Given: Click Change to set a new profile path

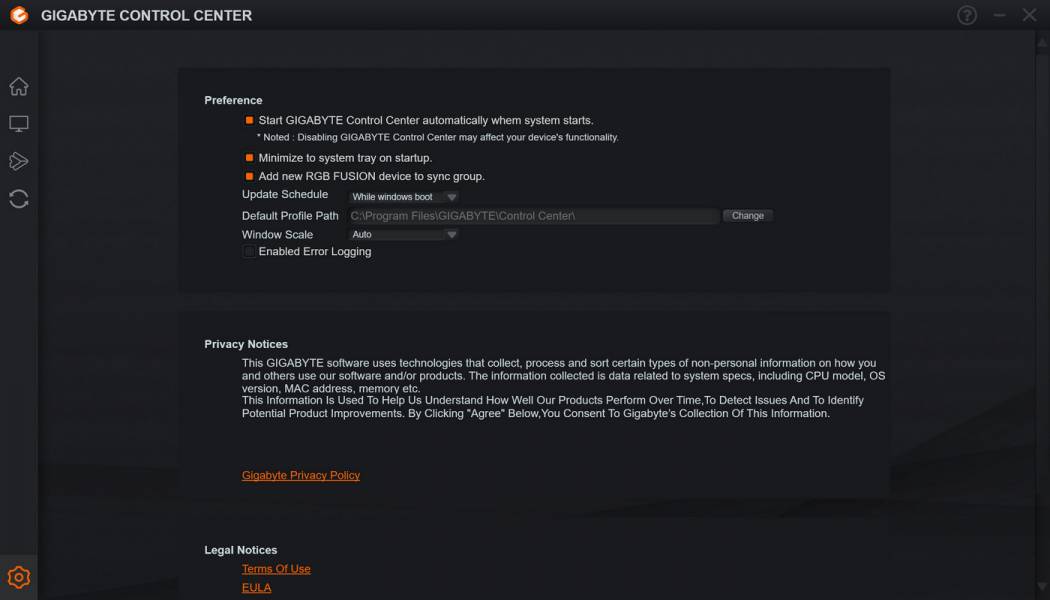Looking at the screenshot, I should tap(748, 215).
